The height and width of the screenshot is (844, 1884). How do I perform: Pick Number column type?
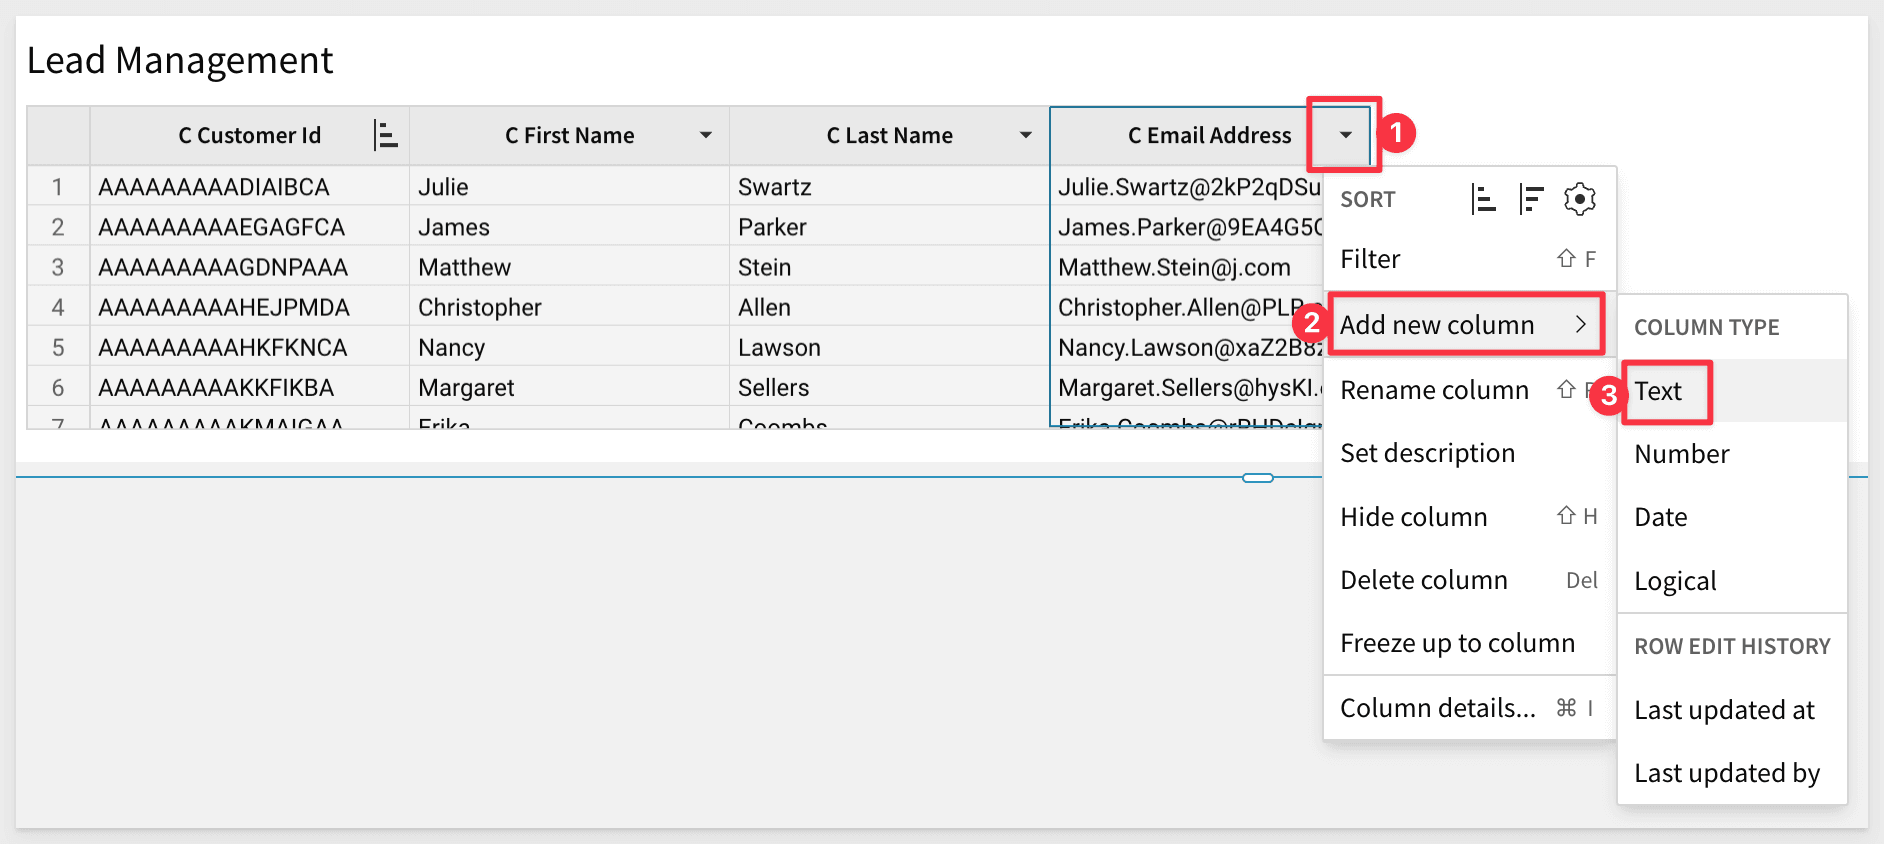tap(1682, 454)
